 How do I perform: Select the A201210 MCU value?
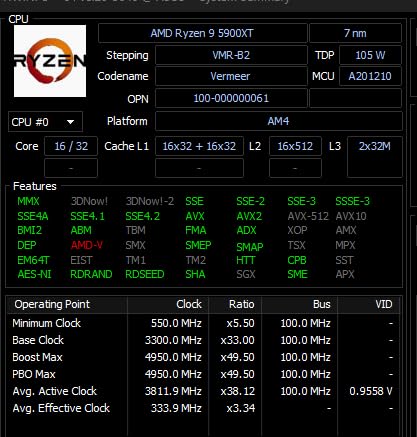click(x=370, y=76)
